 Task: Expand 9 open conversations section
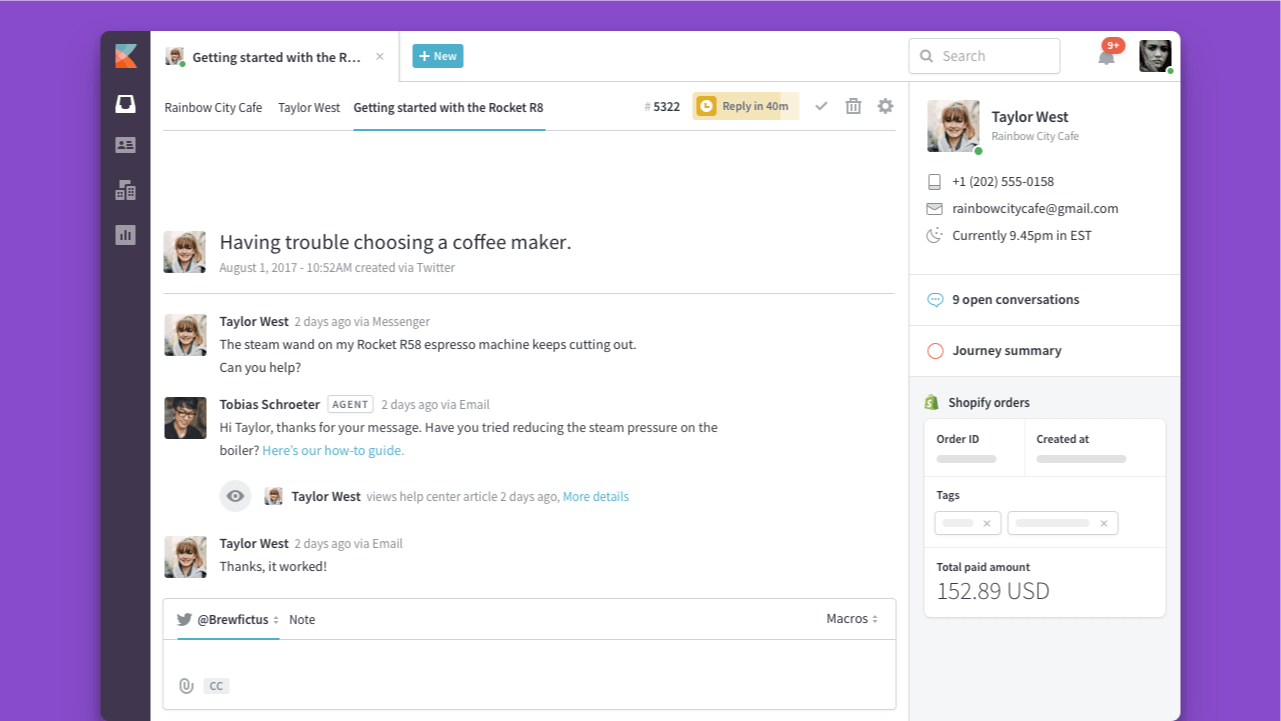pos(1045,300)
